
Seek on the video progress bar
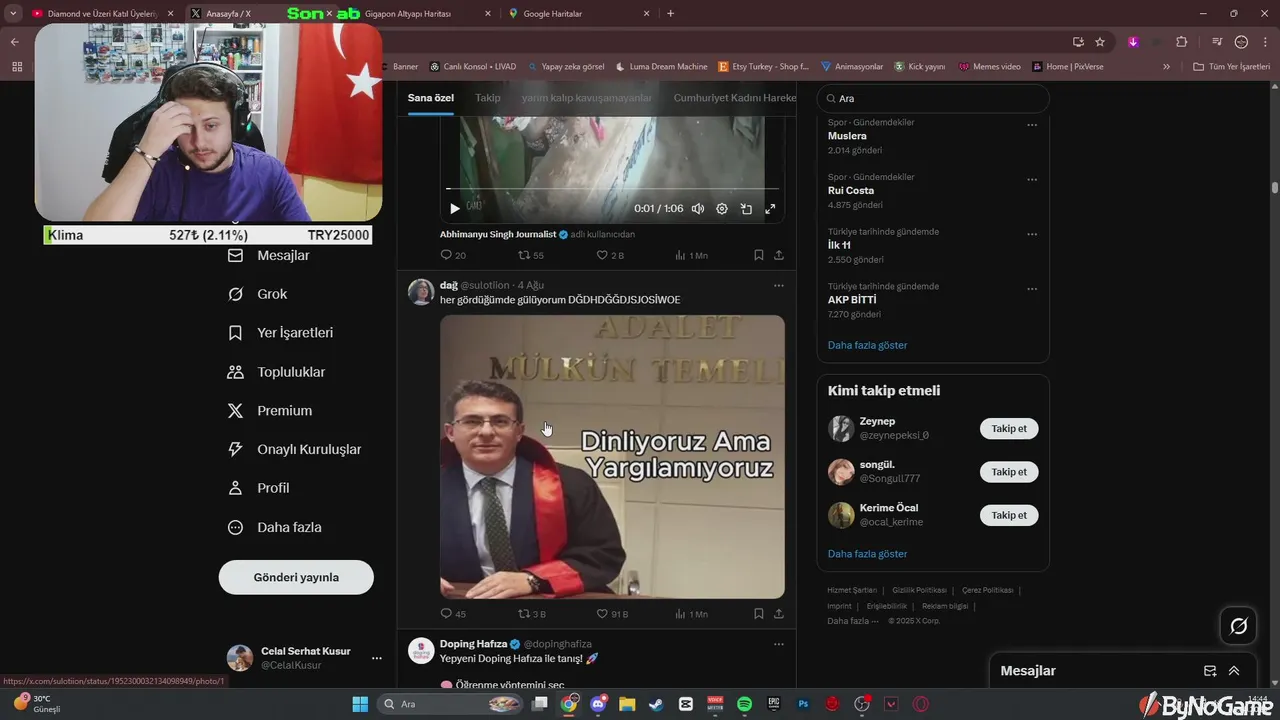(x=612, y=188)
